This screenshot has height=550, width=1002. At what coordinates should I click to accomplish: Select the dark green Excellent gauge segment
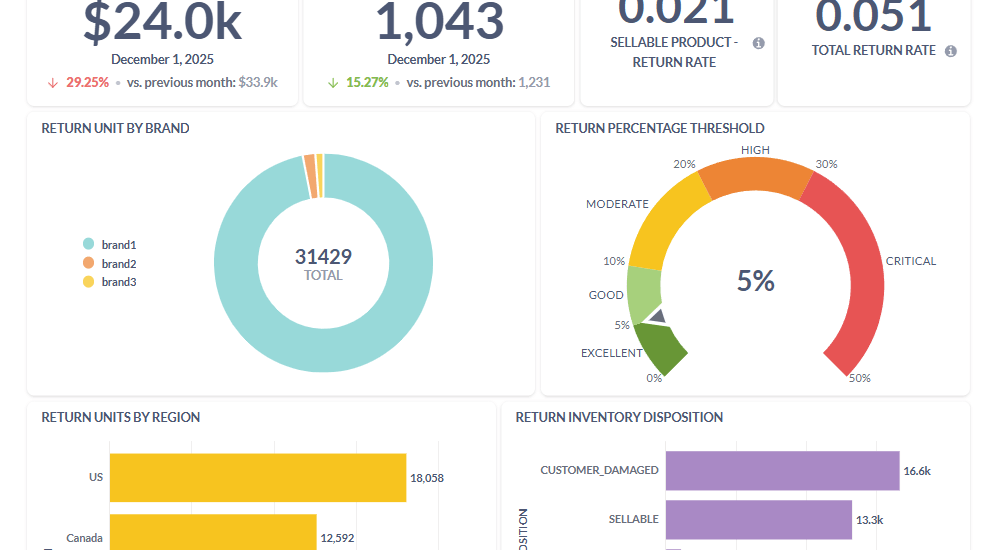pyautogui.click(x=663, y=349)
